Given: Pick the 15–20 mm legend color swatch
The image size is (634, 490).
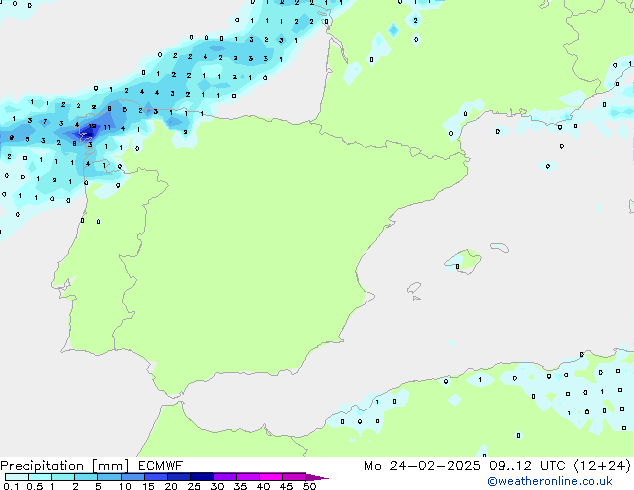Looking at the screenshot, I should (x=155, y=477).
